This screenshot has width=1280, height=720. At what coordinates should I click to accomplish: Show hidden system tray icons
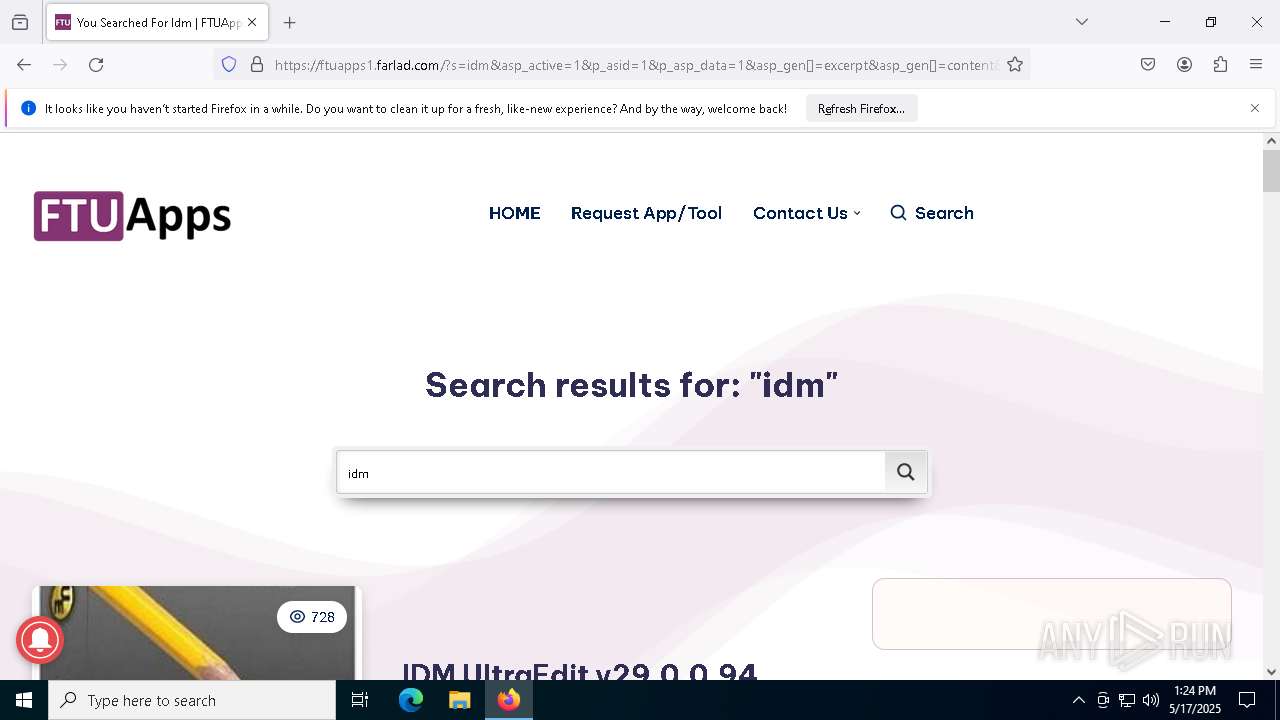pyautogui.click(x=1078, y=700)
